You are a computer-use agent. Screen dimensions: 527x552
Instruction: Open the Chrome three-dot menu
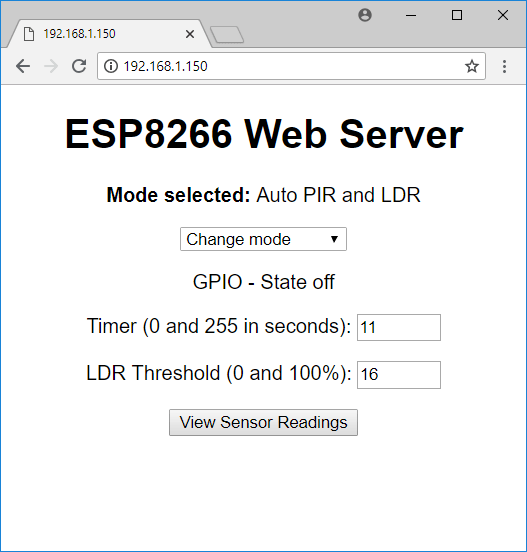pos(504,66)
